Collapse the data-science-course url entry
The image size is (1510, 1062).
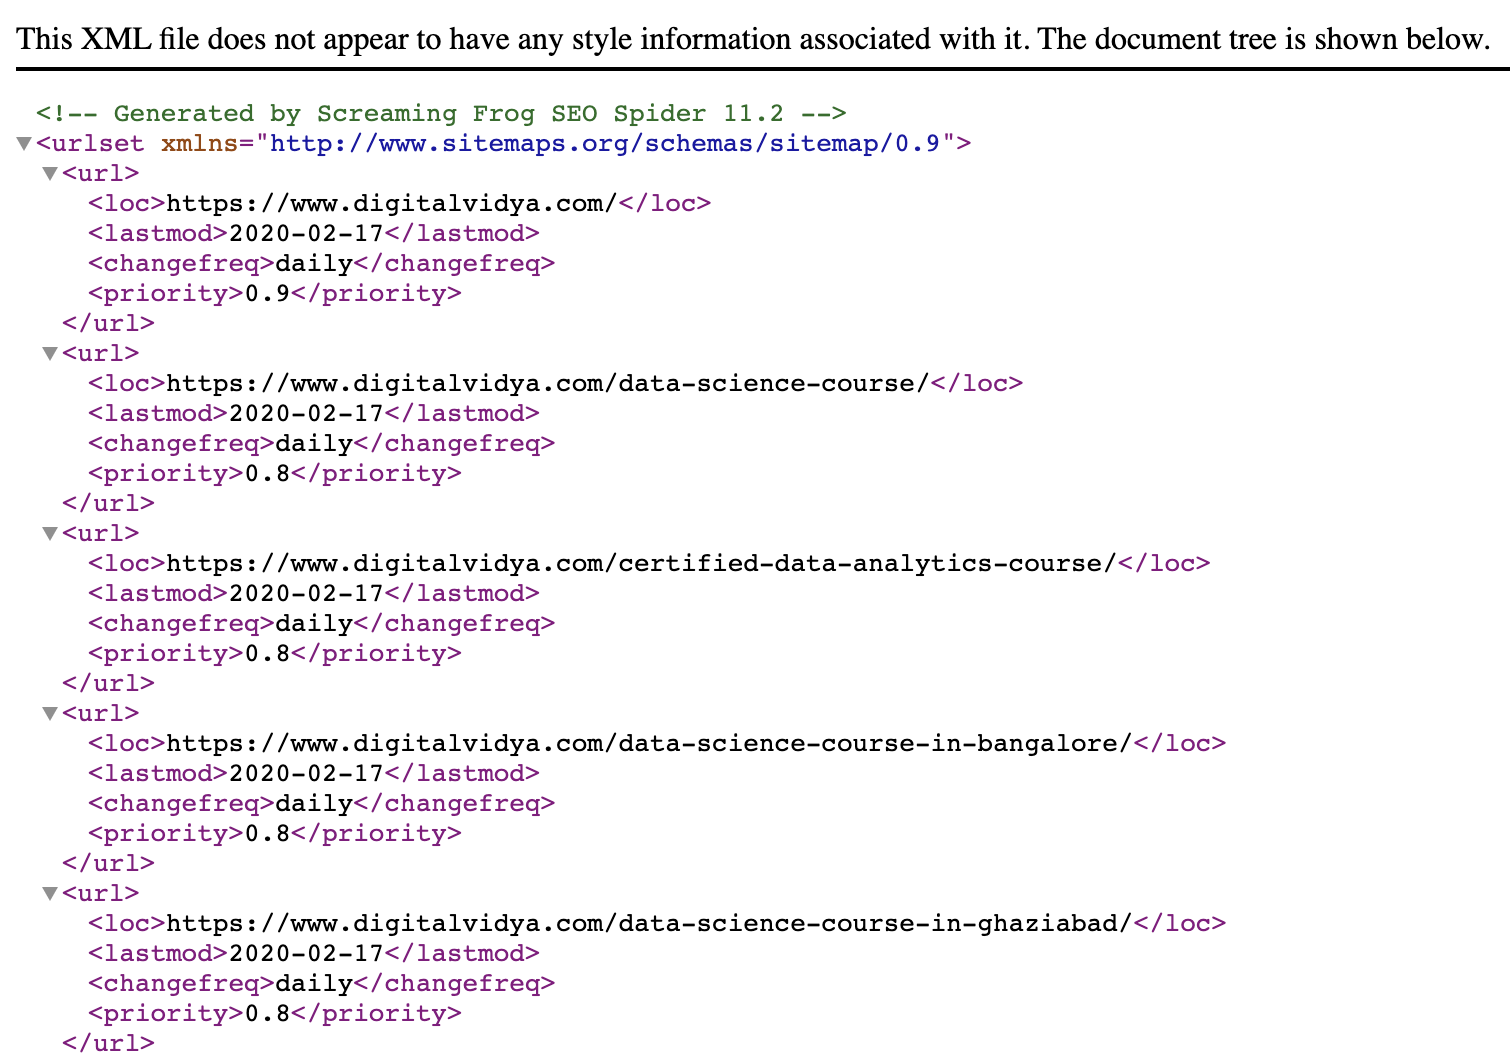pyautogui.click(x=50, y=353)
